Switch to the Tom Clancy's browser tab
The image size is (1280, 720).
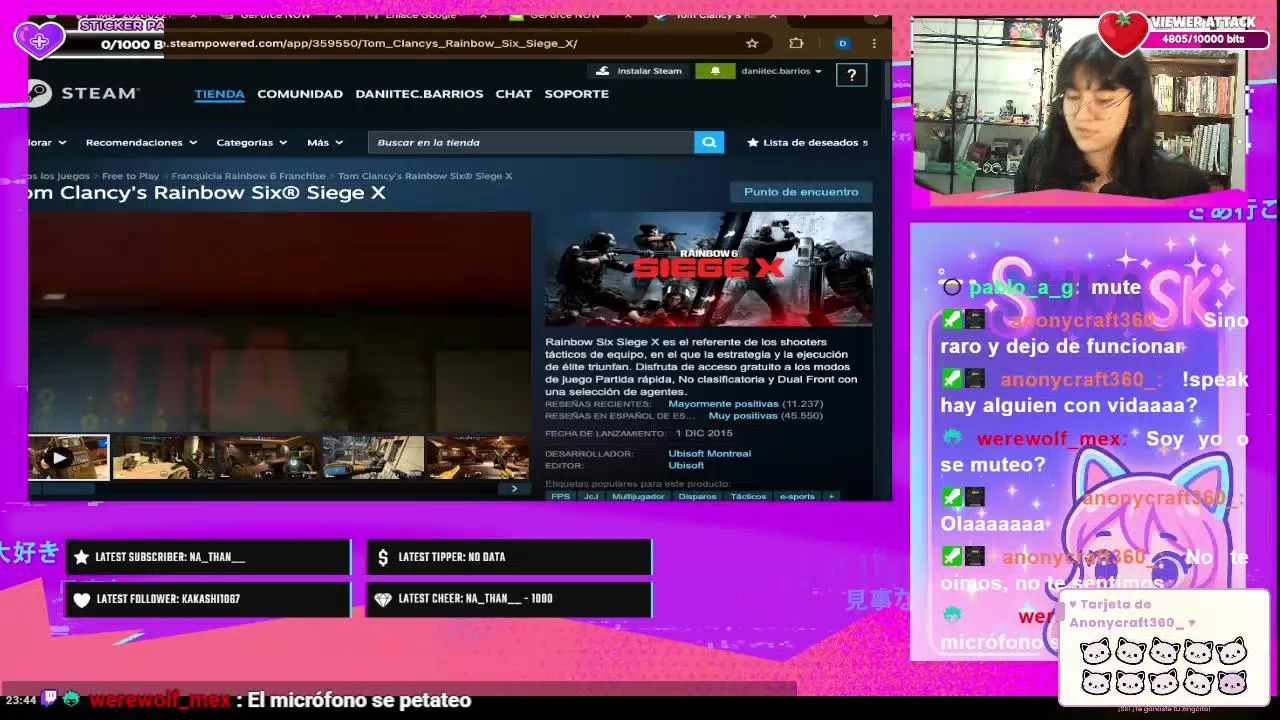pos(717,16)
